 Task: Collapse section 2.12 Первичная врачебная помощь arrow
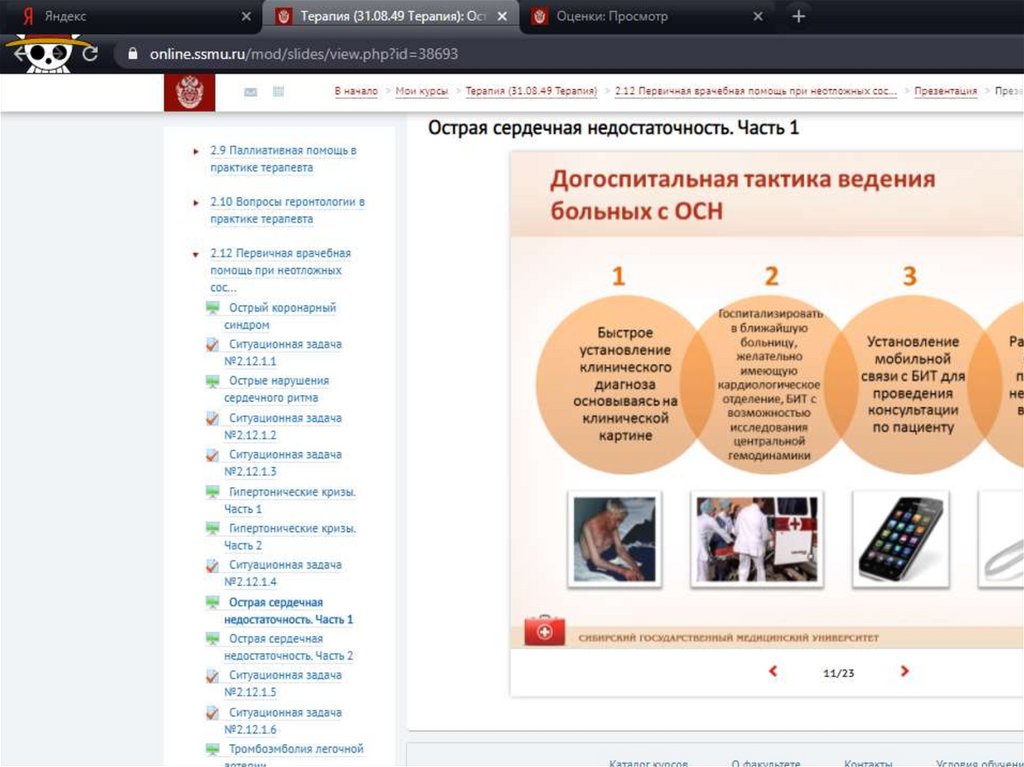click(x=195, y=254)
